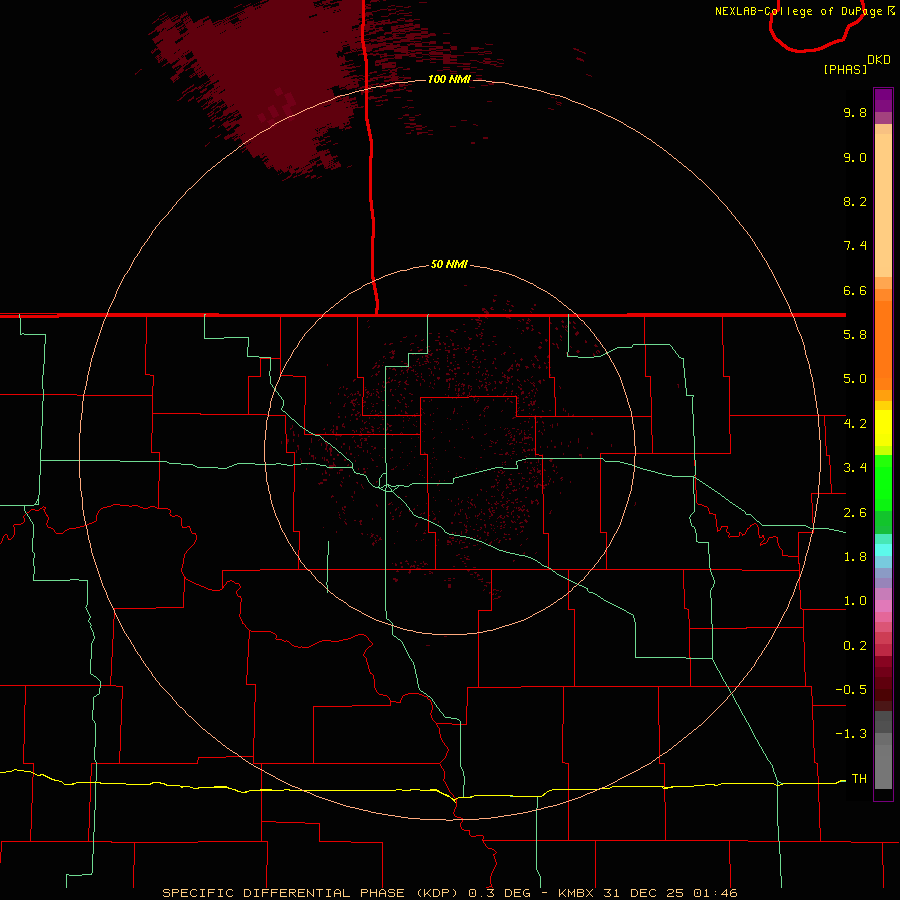Viewport: 900px width, 900px height.
Task: Click the dark maroon segment of color bar
Action: point(883,684)
